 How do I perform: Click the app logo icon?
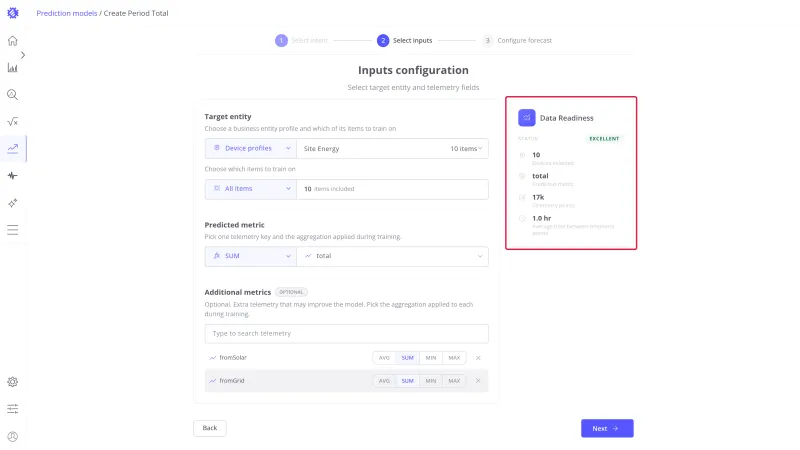tap(13, 13)
